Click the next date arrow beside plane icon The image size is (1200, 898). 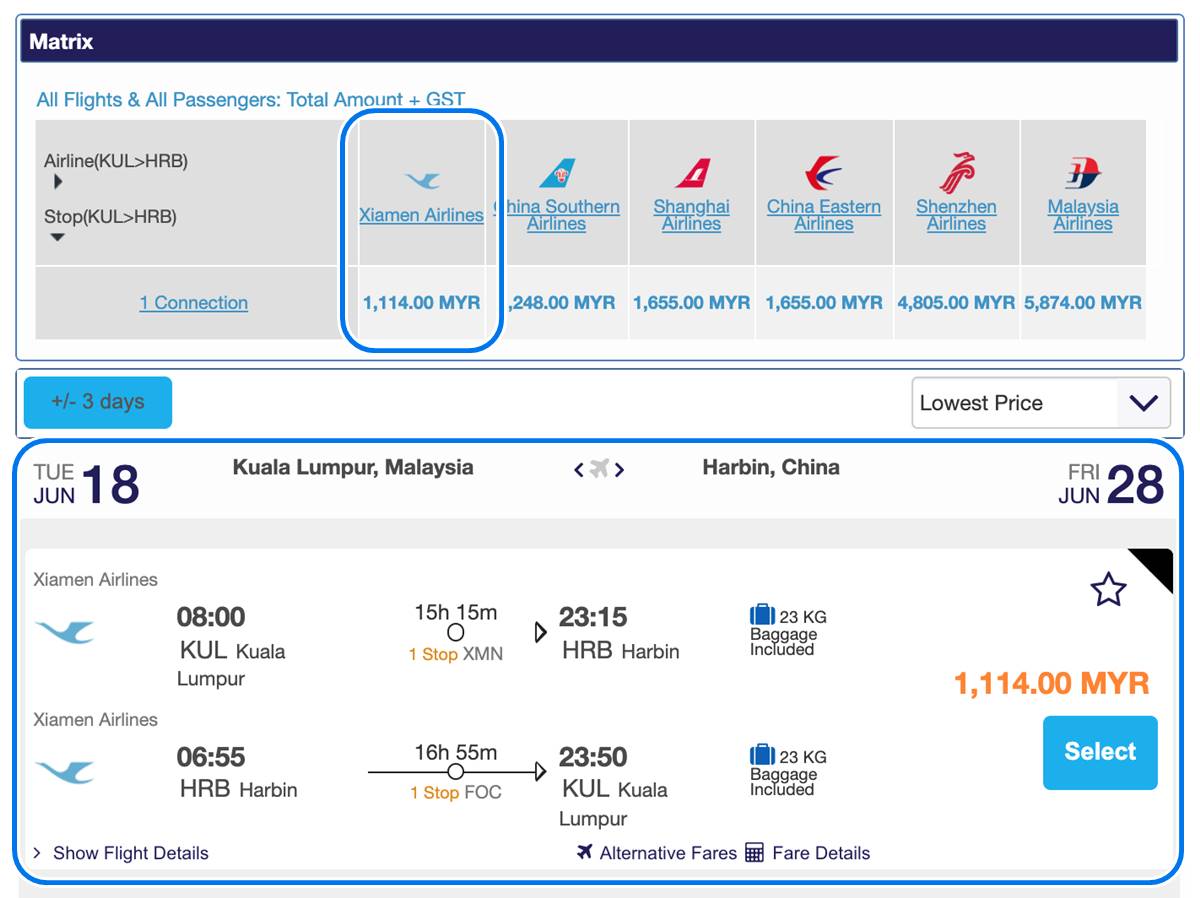(619, 469)
